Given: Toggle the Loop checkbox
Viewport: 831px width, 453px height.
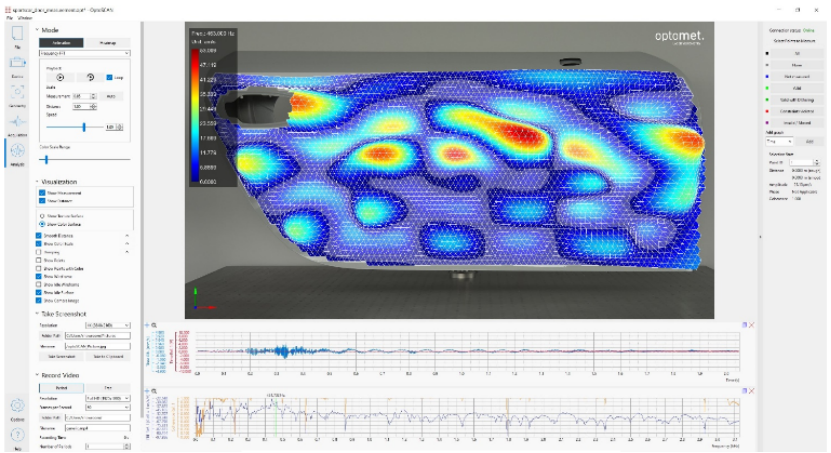Looking at the screenshot, I should click(x=109, y=77).
